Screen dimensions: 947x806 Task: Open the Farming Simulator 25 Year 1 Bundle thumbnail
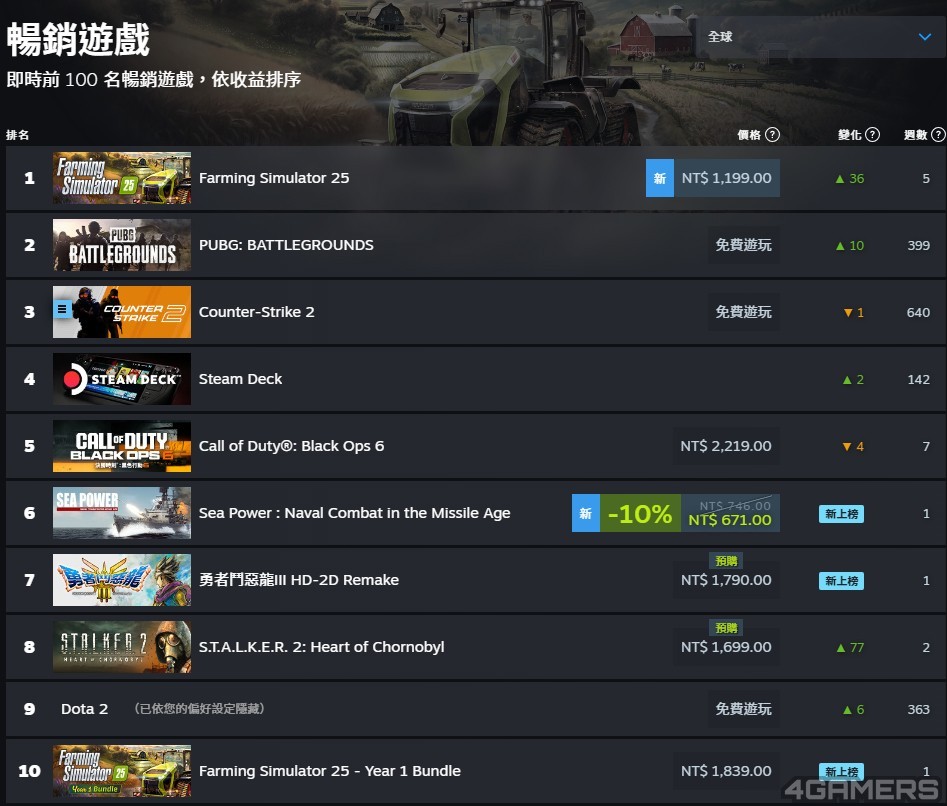pyautogui.click(x=122, y=771)
